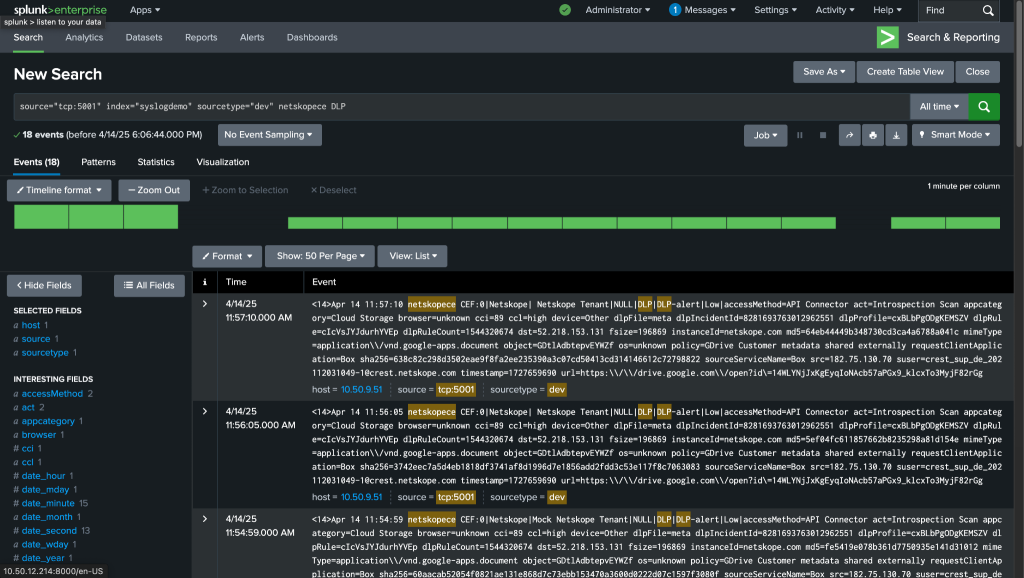Click Hide Fields button
This screenshot has height=578, width=1024.
pyautogui.click(x=44, y=285)
